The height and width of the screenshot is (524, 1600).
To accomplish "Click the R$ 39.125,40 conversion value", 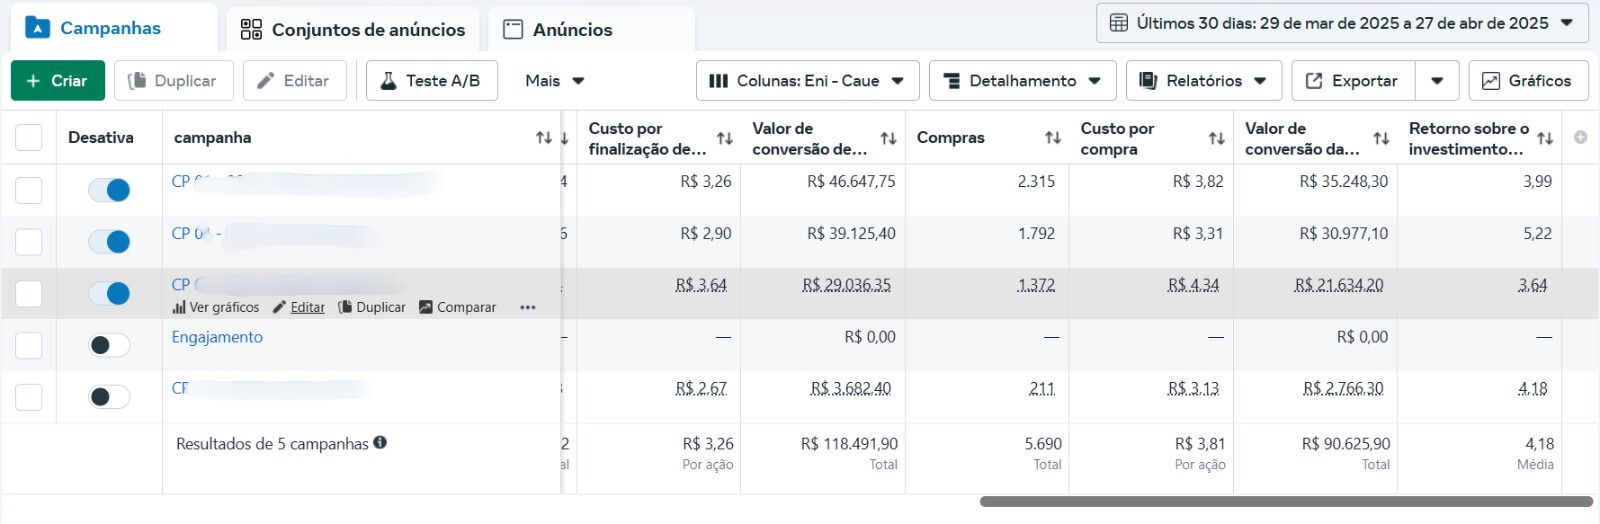I will point(851,233).
